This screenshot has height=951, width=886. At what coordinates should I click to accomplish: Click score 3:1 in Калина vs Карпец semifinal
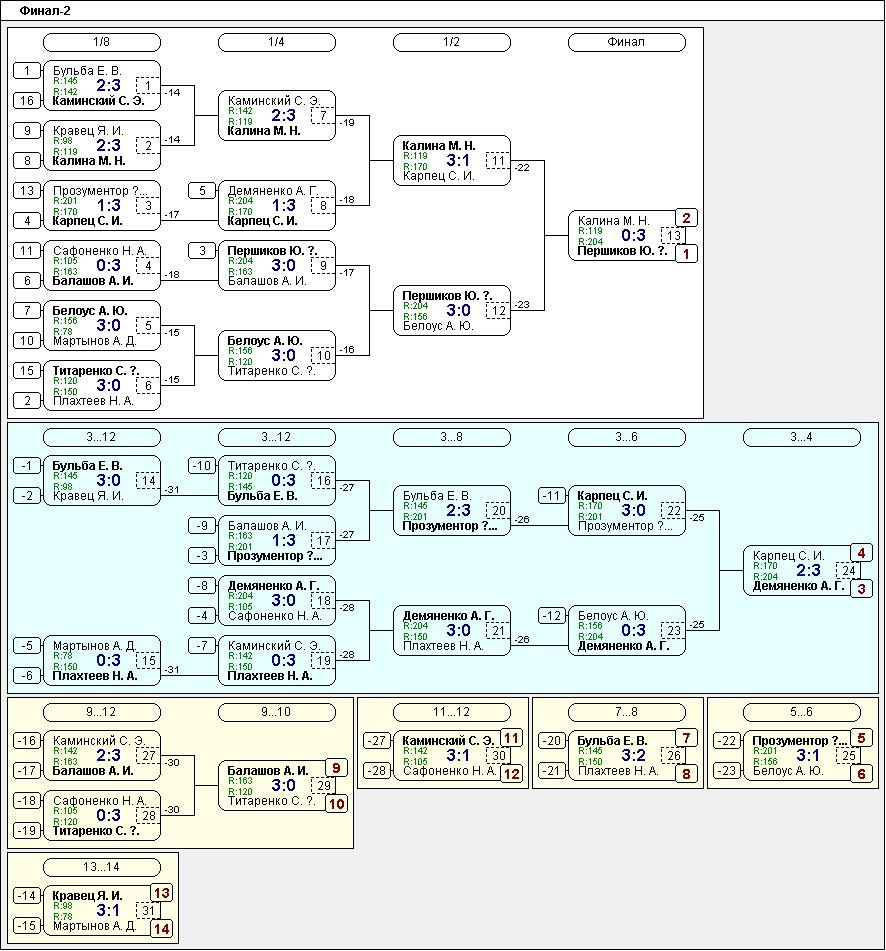coord(458,161)
